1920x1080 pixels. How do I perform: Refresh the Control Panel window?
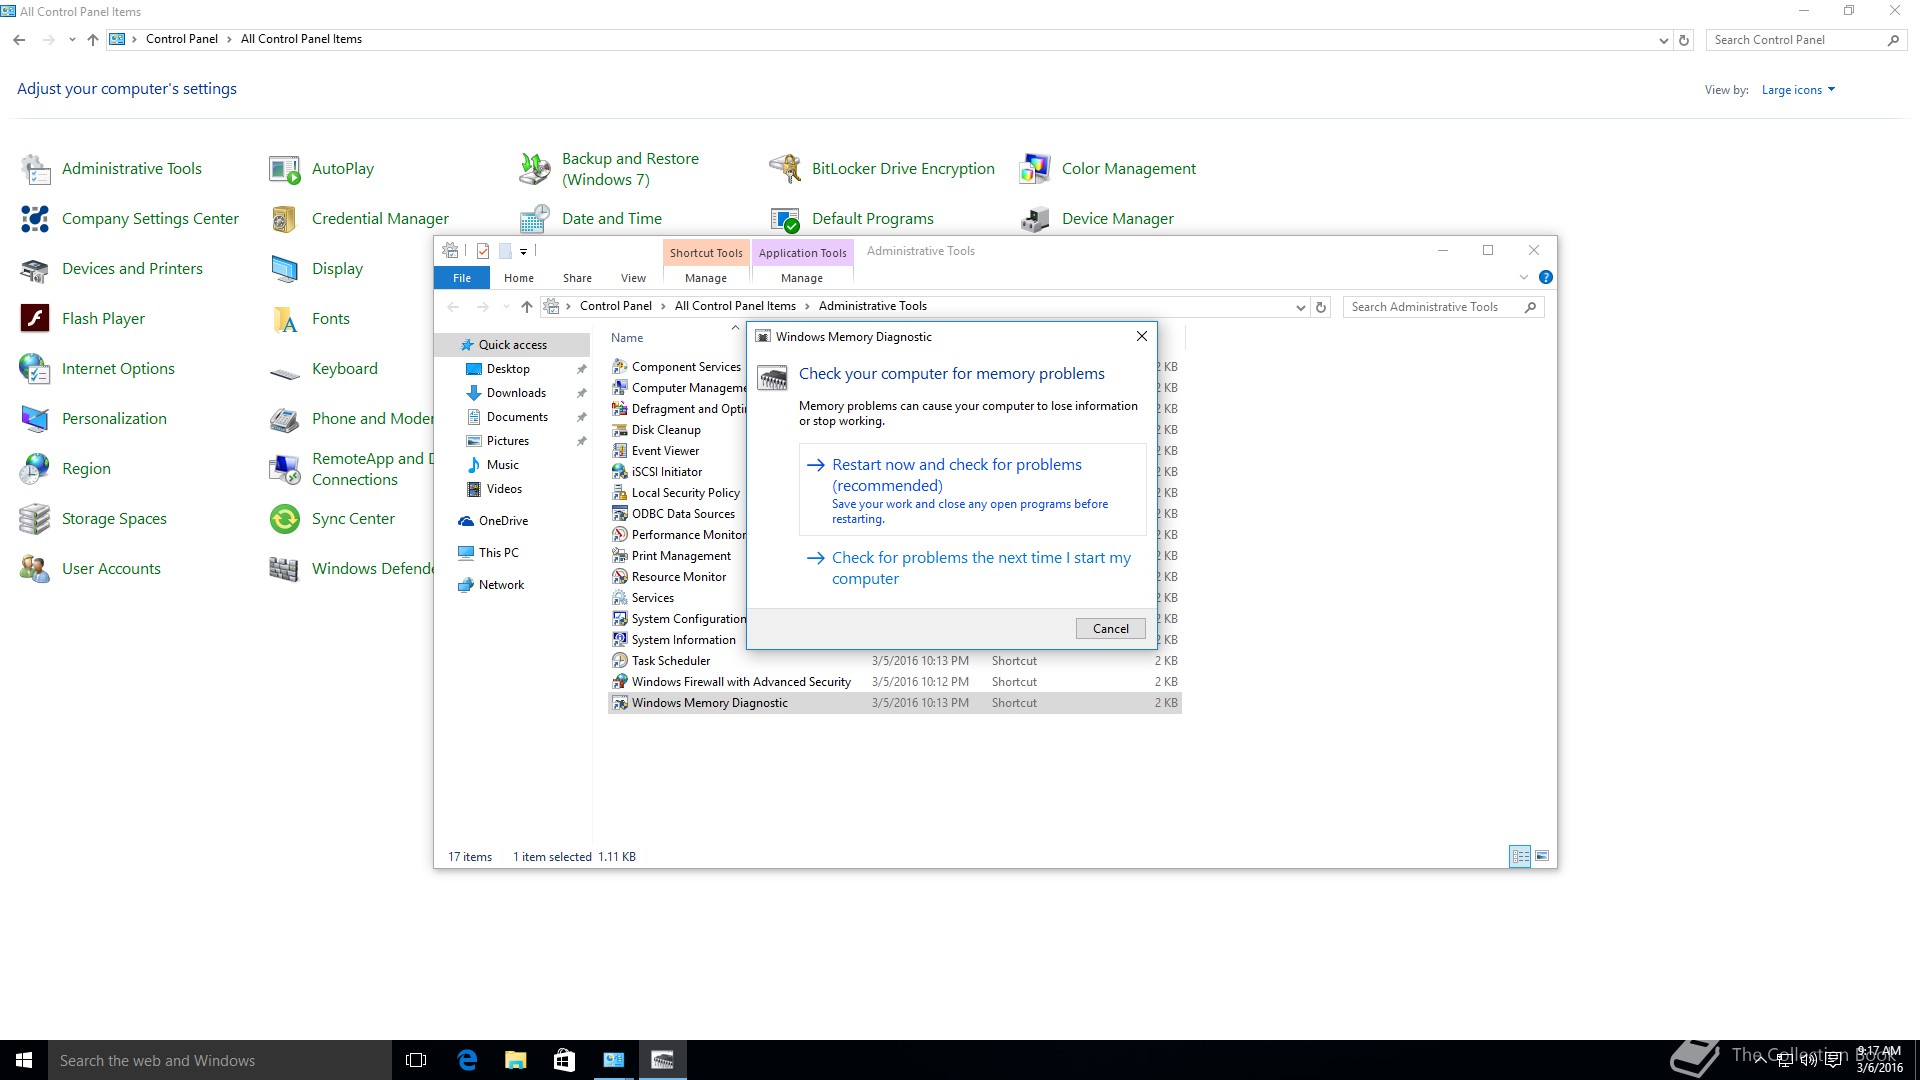1684,41
